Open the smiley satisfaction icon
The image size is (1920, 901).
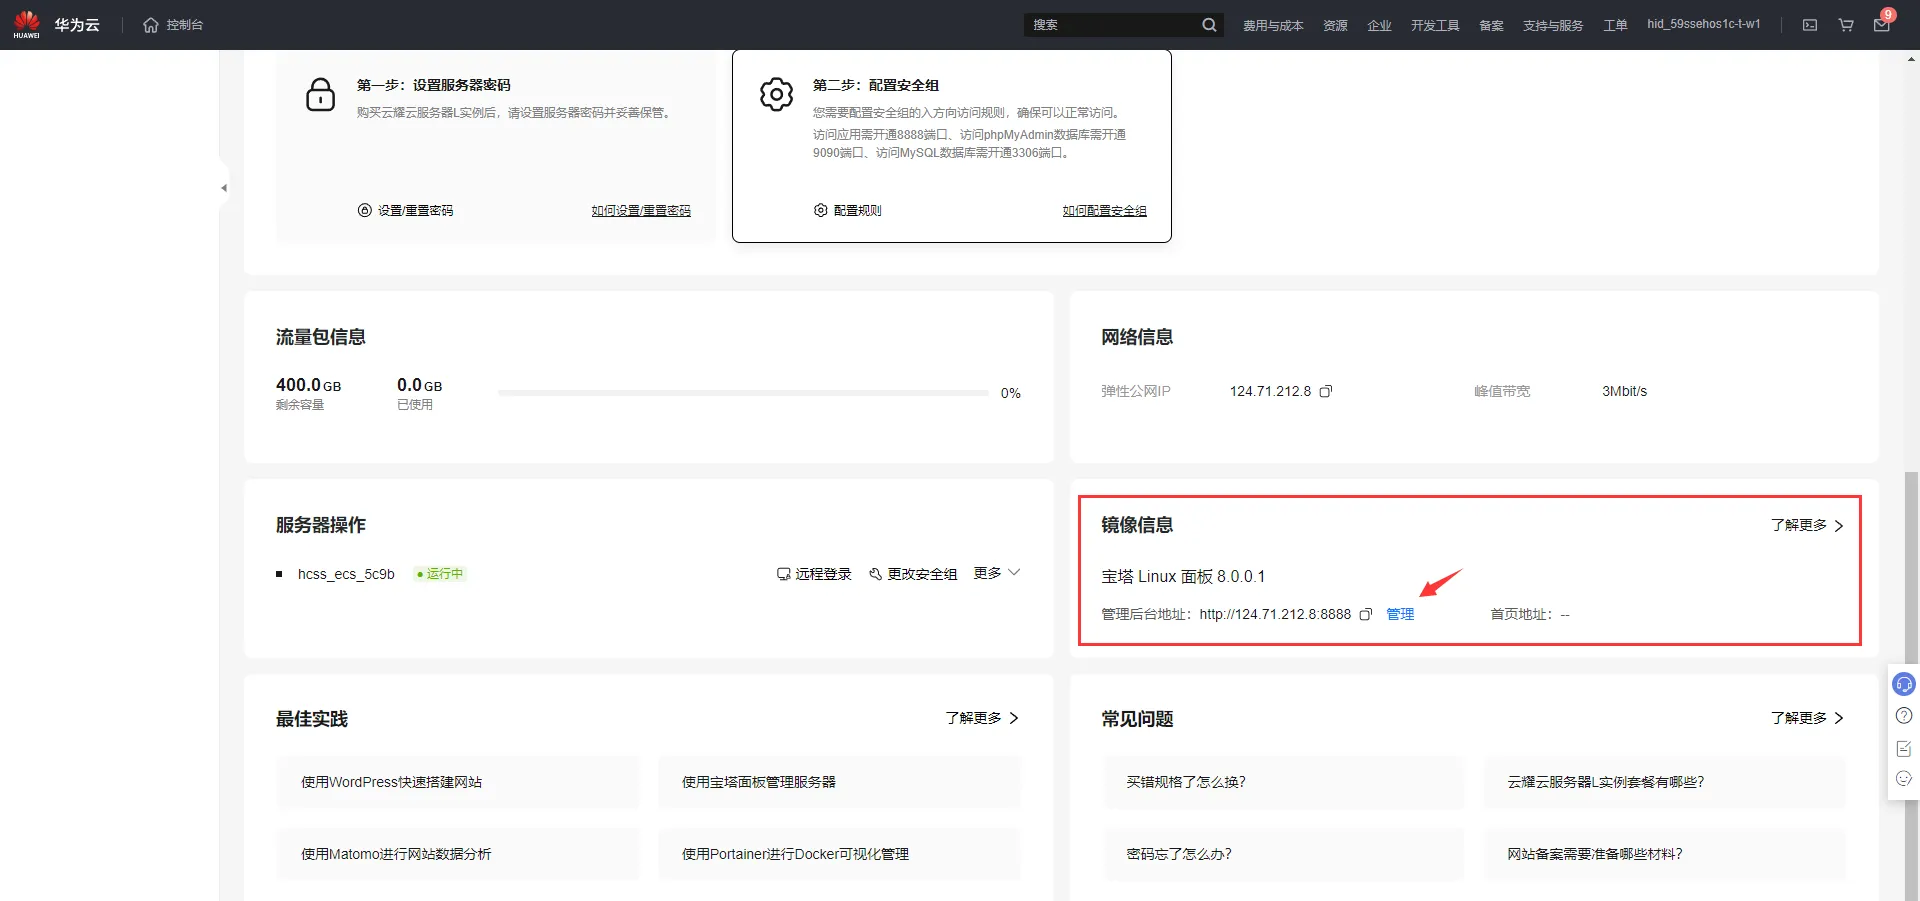tap(1904, 779)
